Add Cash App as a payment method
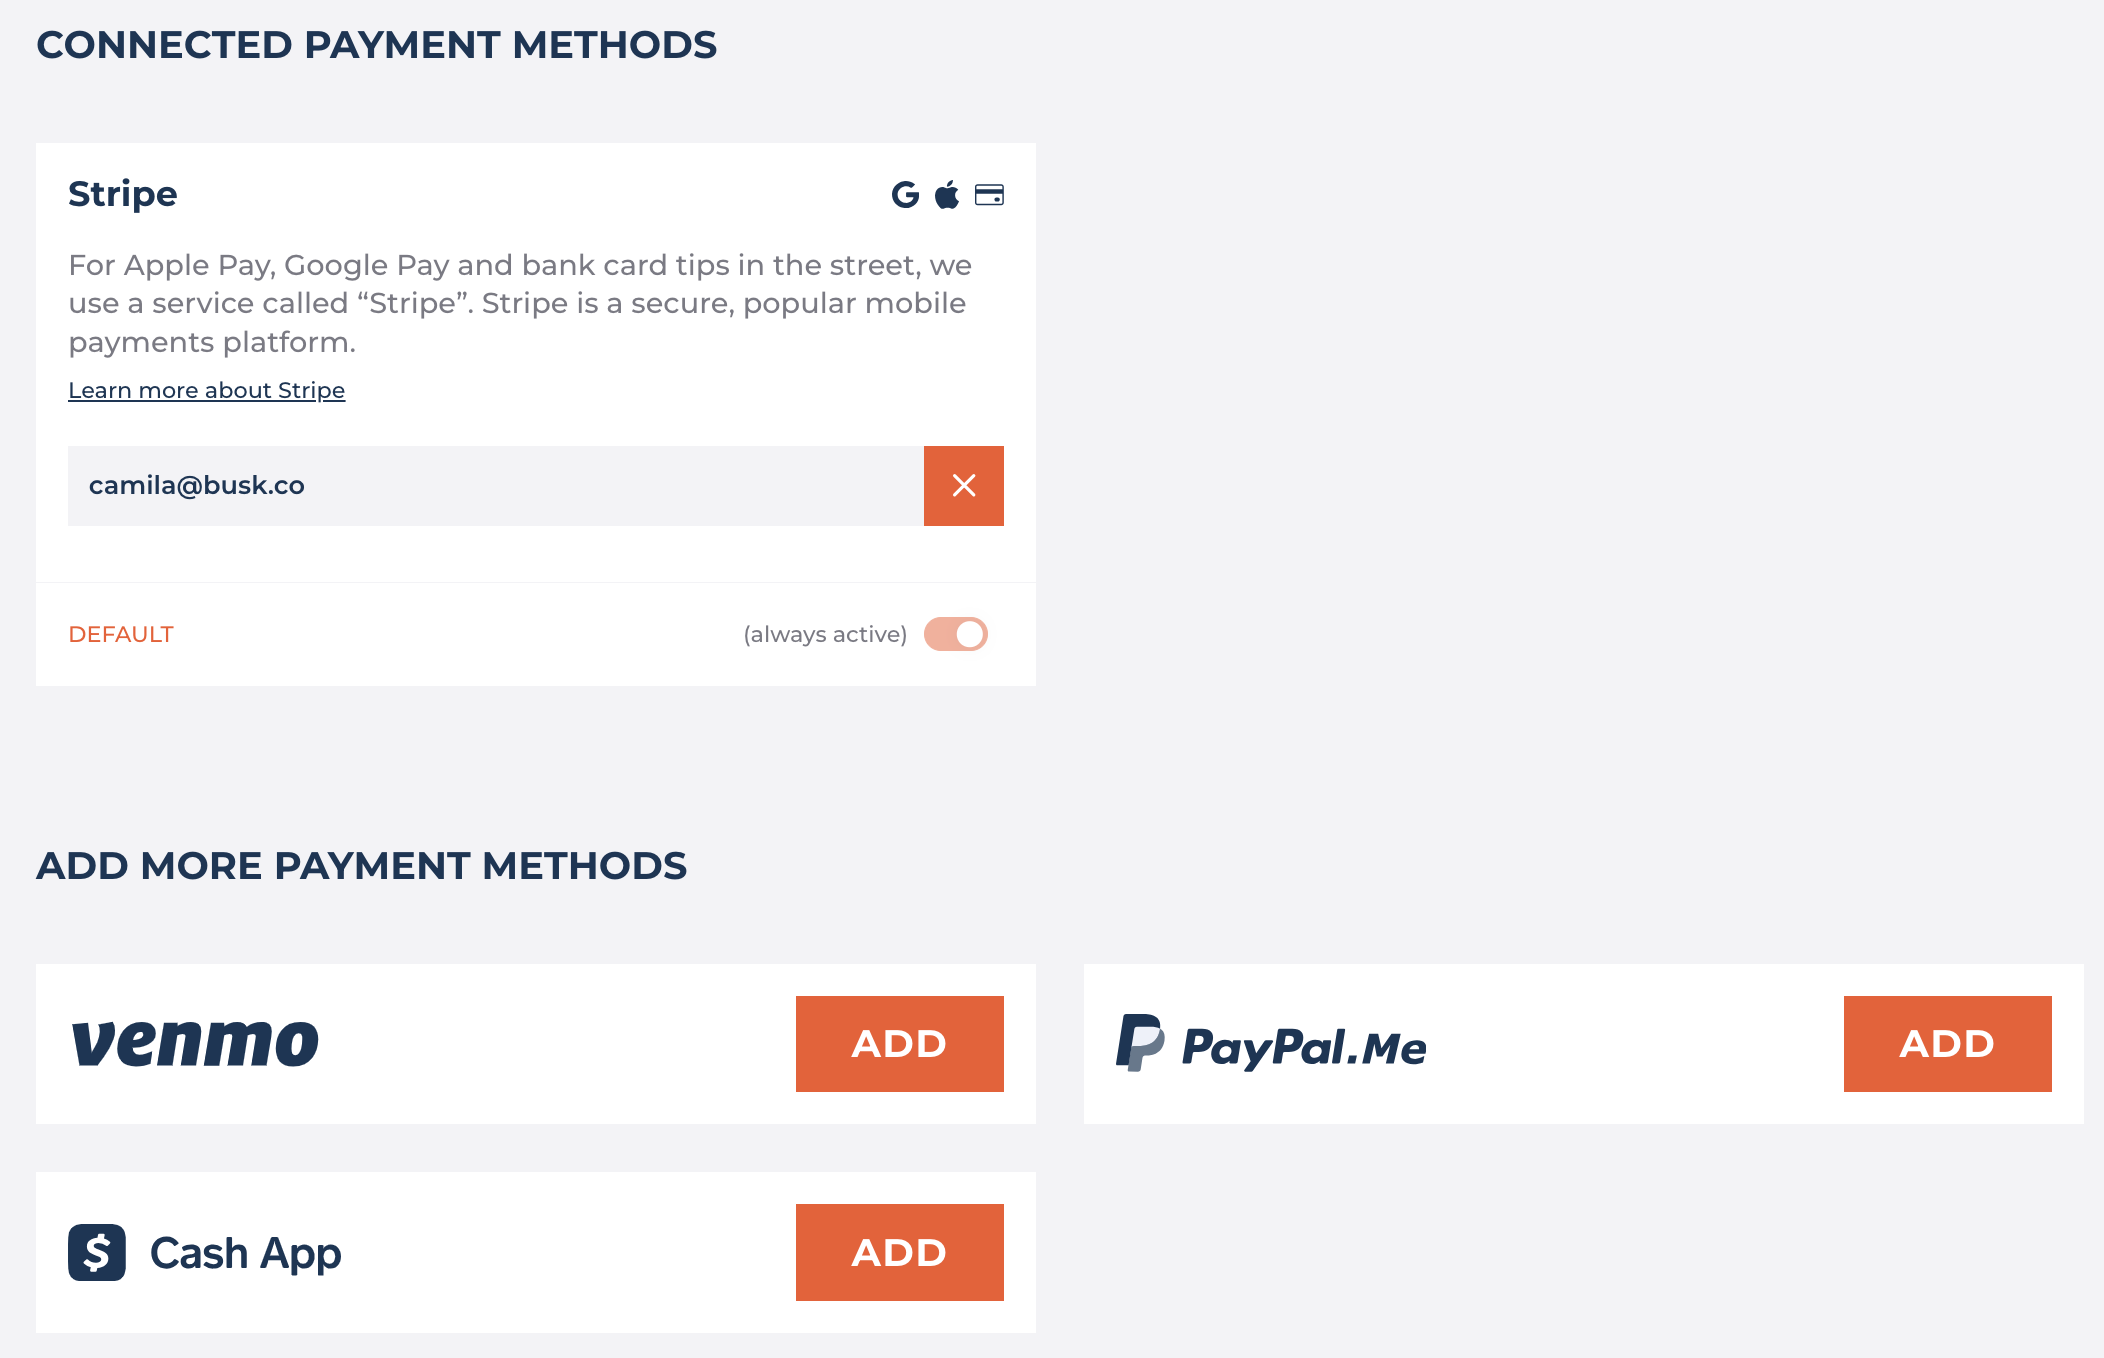2104x1358 pixels. pos(900,1252)
